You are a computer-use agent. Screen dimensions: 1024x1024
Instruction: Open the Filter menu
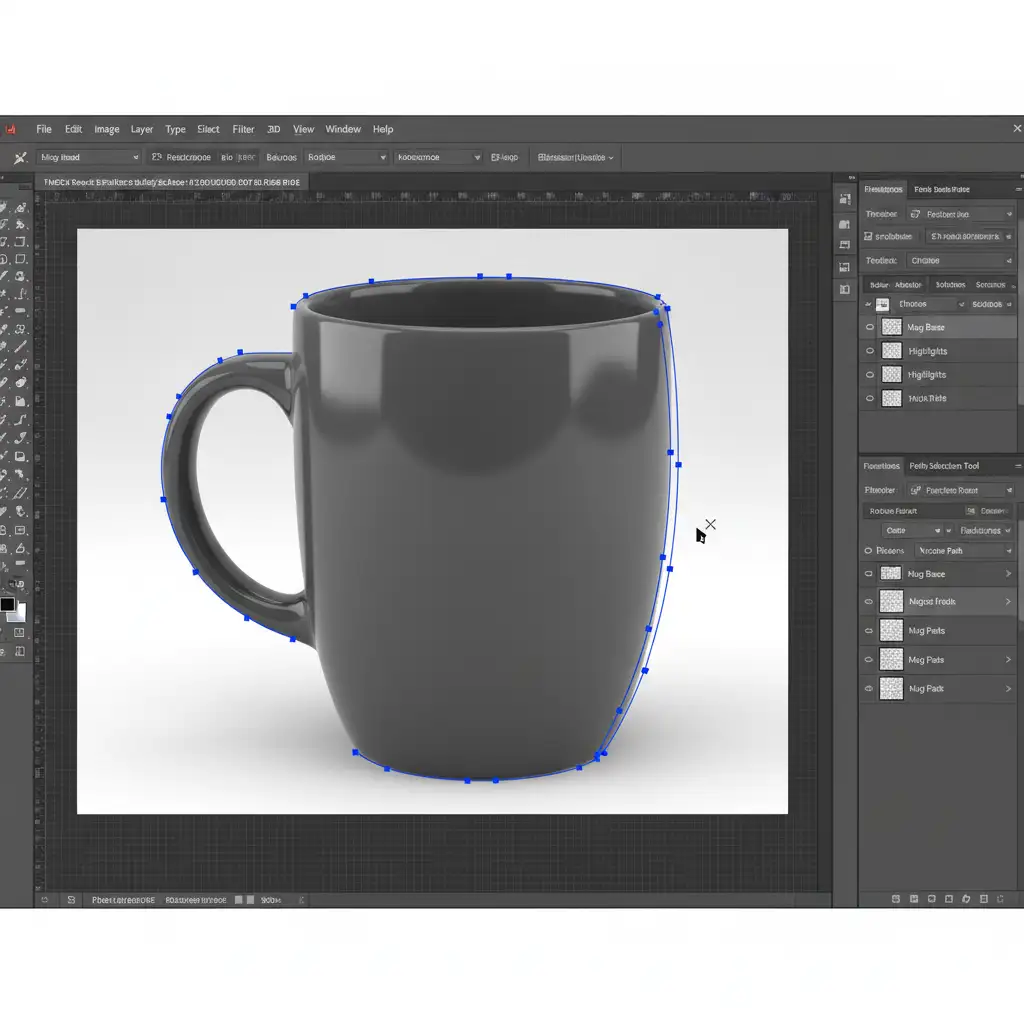[x=243, y=129]
